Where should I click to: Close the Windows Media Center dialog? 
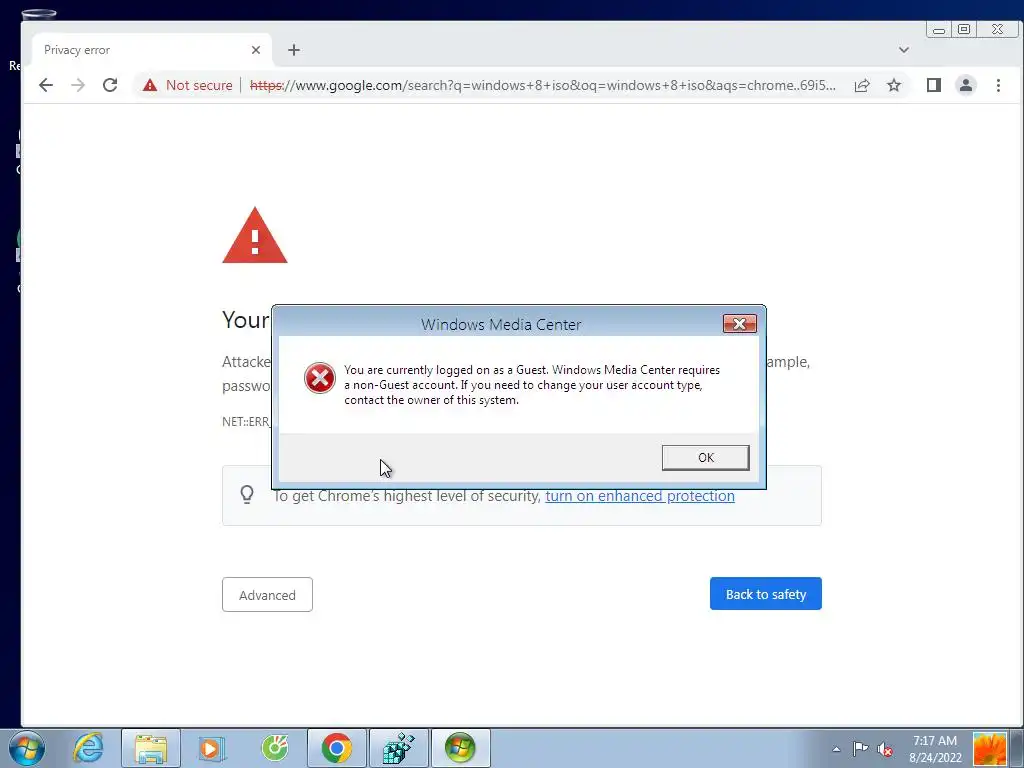(x=739, y=323)
